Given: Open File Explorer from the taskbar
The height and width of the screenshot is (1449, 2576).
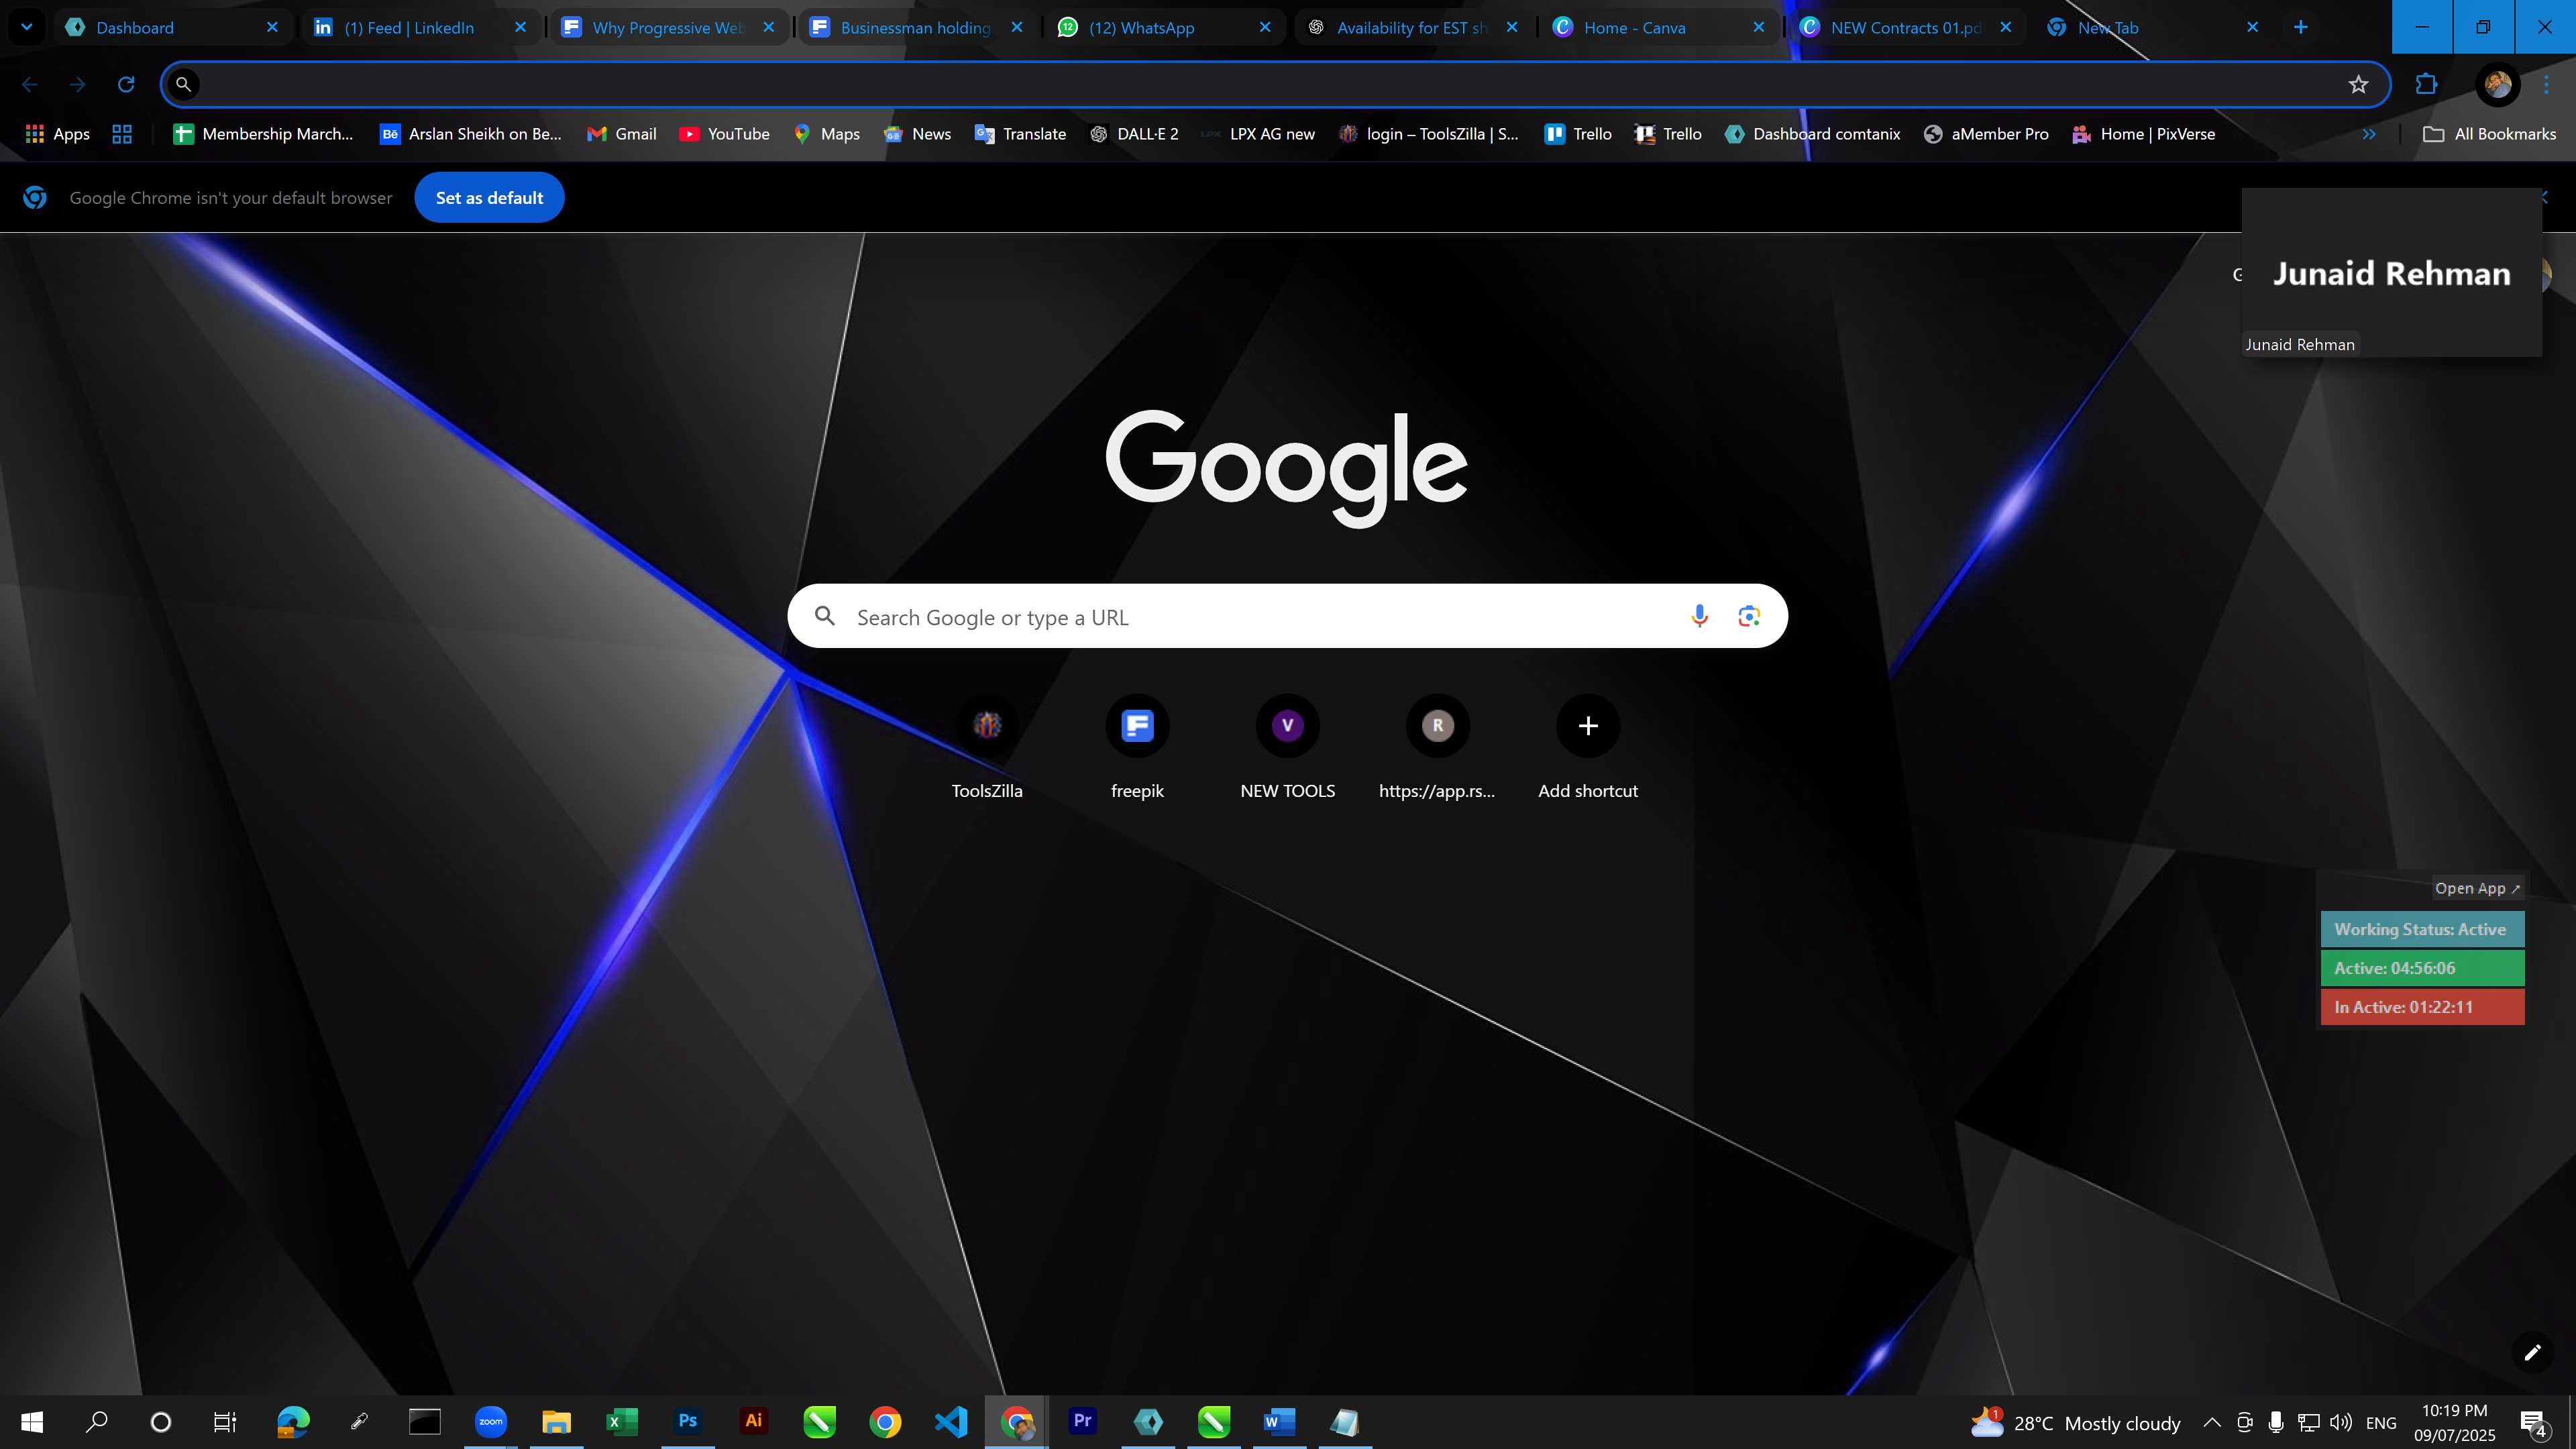Looking at the screenshot, I should [556, 1421].
